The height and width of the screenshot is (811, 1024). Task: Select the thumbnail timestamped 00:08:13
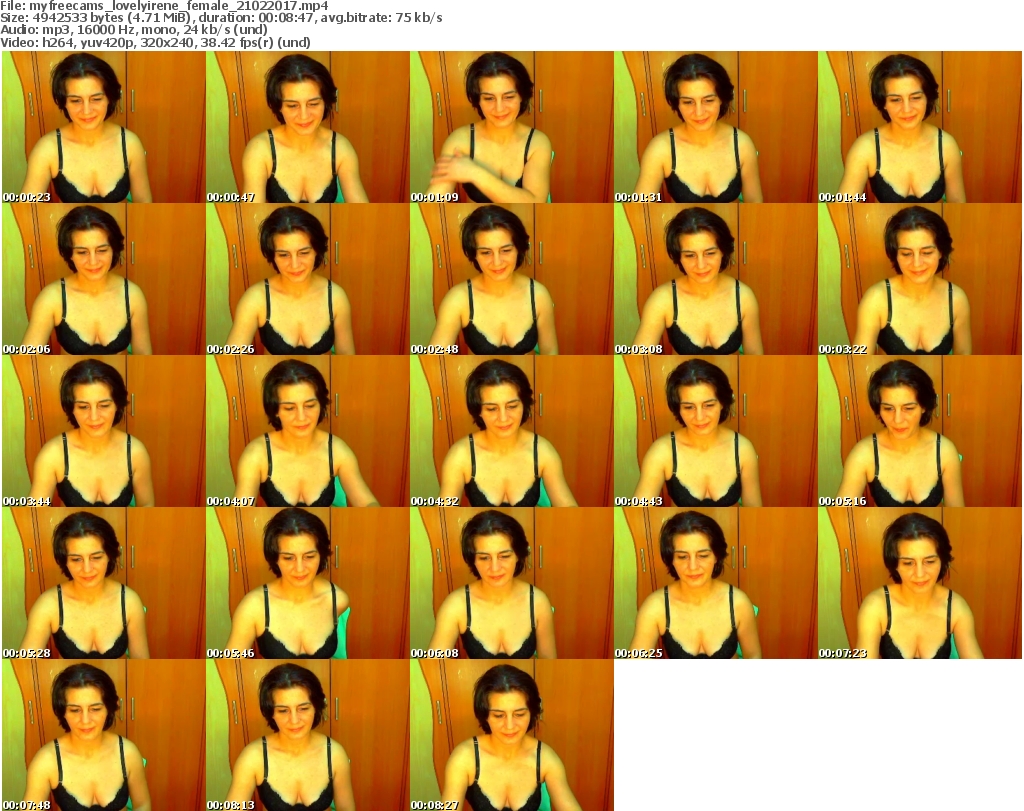pyautogui.click(x=308, y=735)
